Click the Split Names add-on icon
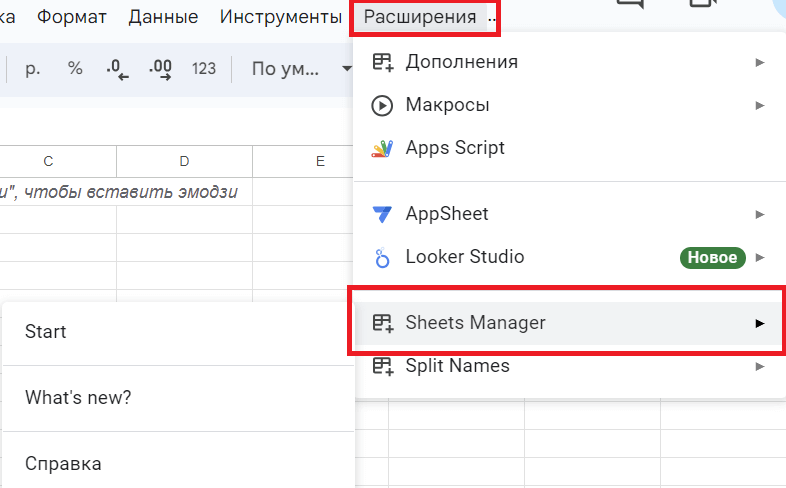Screen dimensions: 786x488 coord(382,366)
